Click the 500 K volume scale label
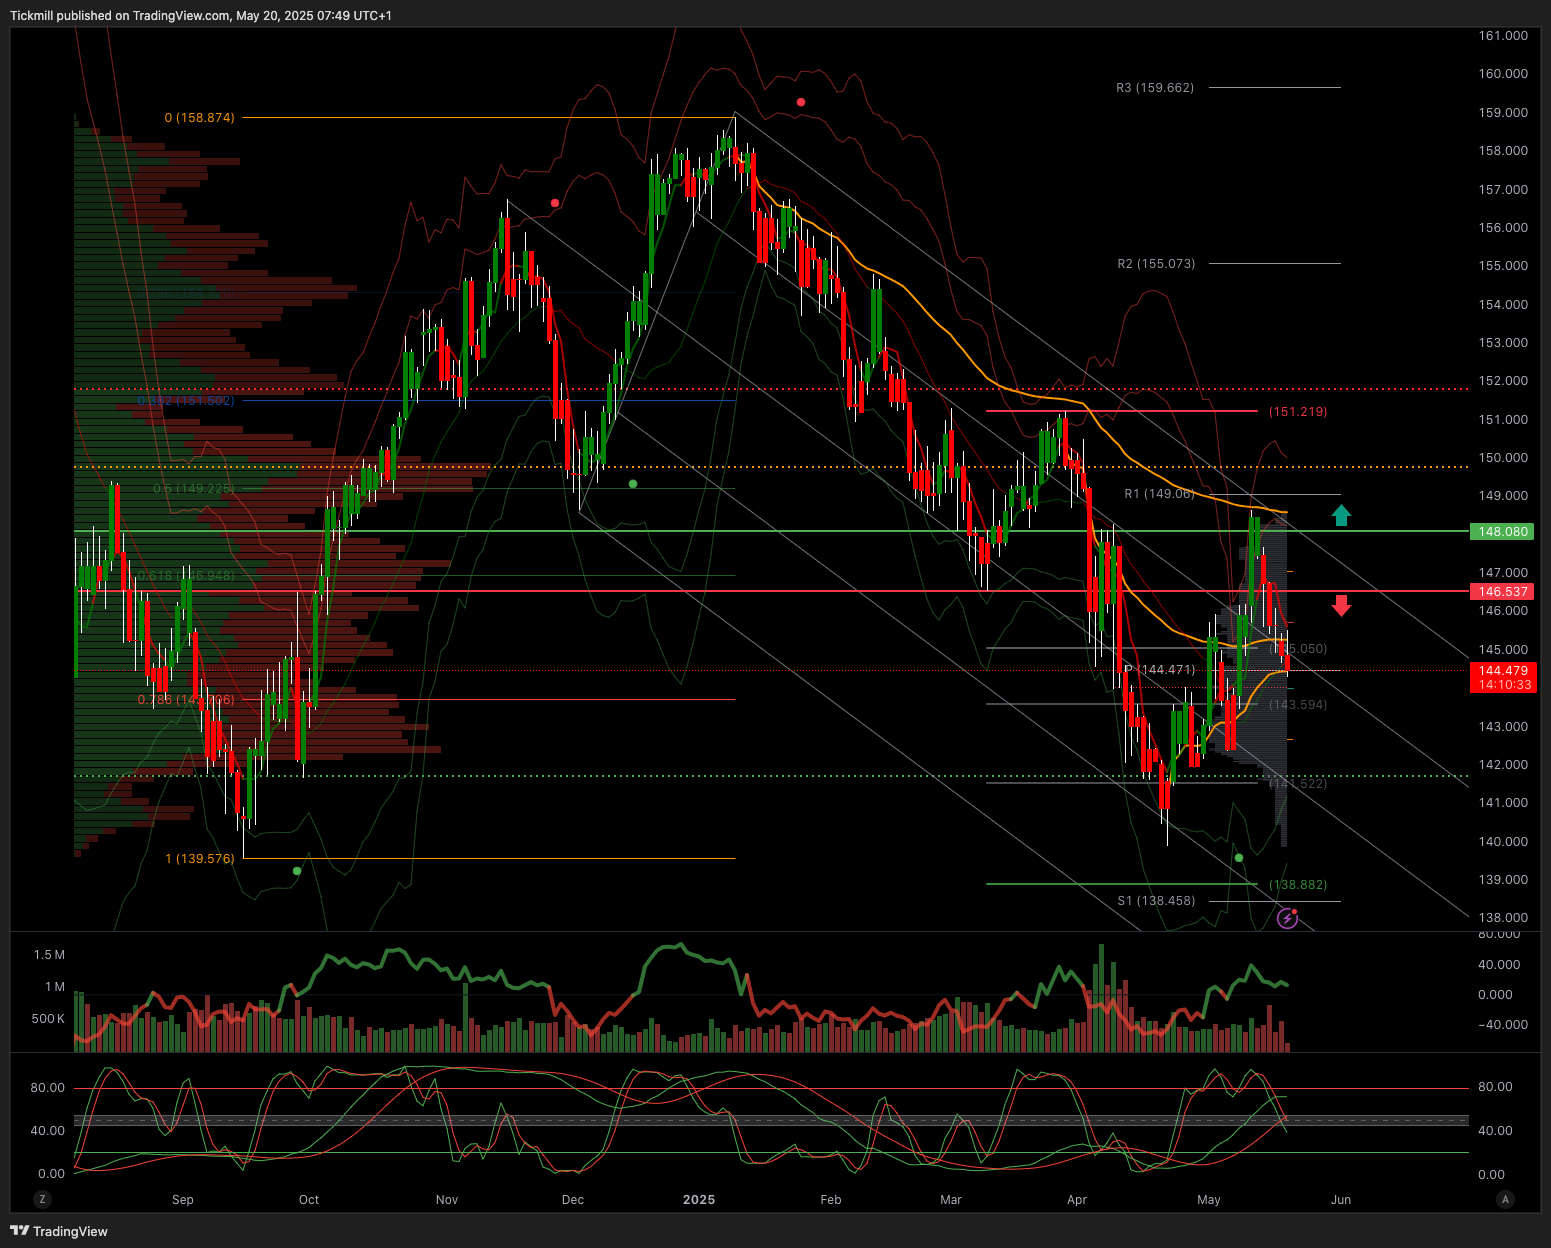1551x1248 pixels. point(48,1019)
